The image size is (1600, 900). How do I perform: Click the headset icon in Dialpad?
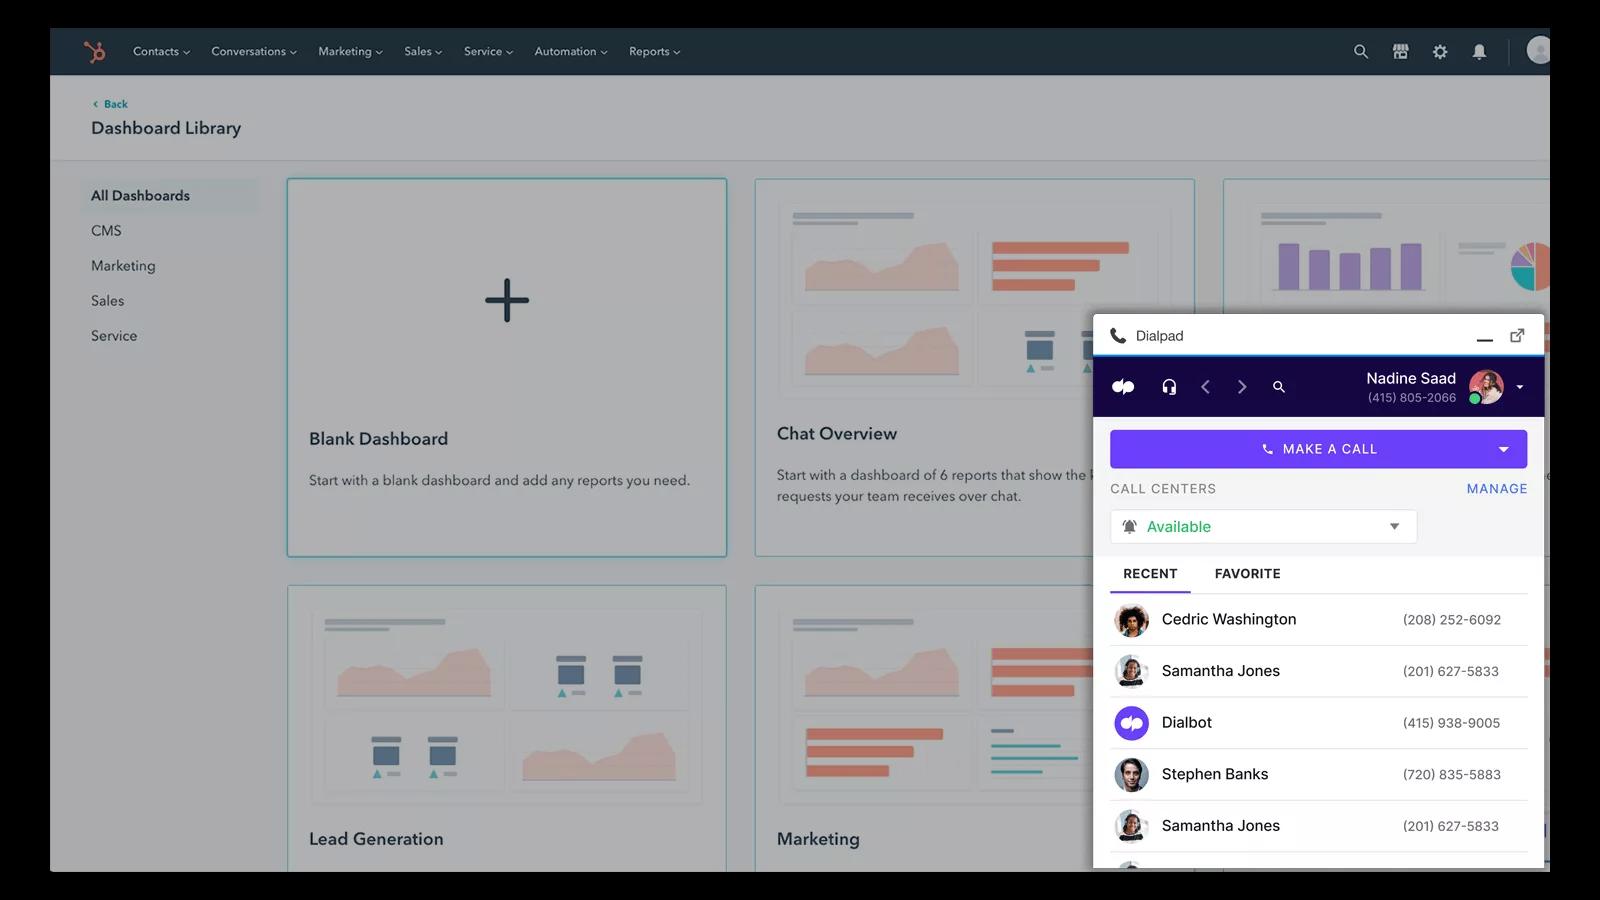1169,386
